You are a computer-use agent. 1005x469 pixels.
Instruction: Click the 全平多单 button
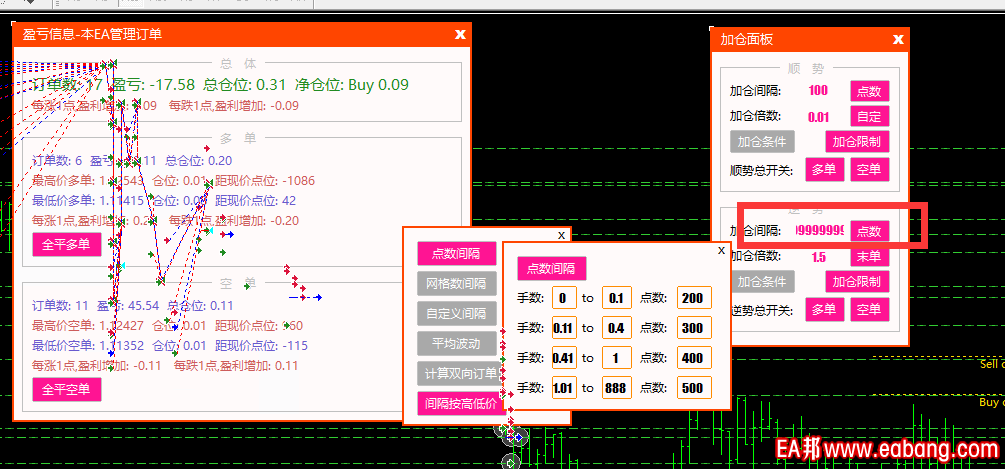pyautogui.click(x=66, y=244)
